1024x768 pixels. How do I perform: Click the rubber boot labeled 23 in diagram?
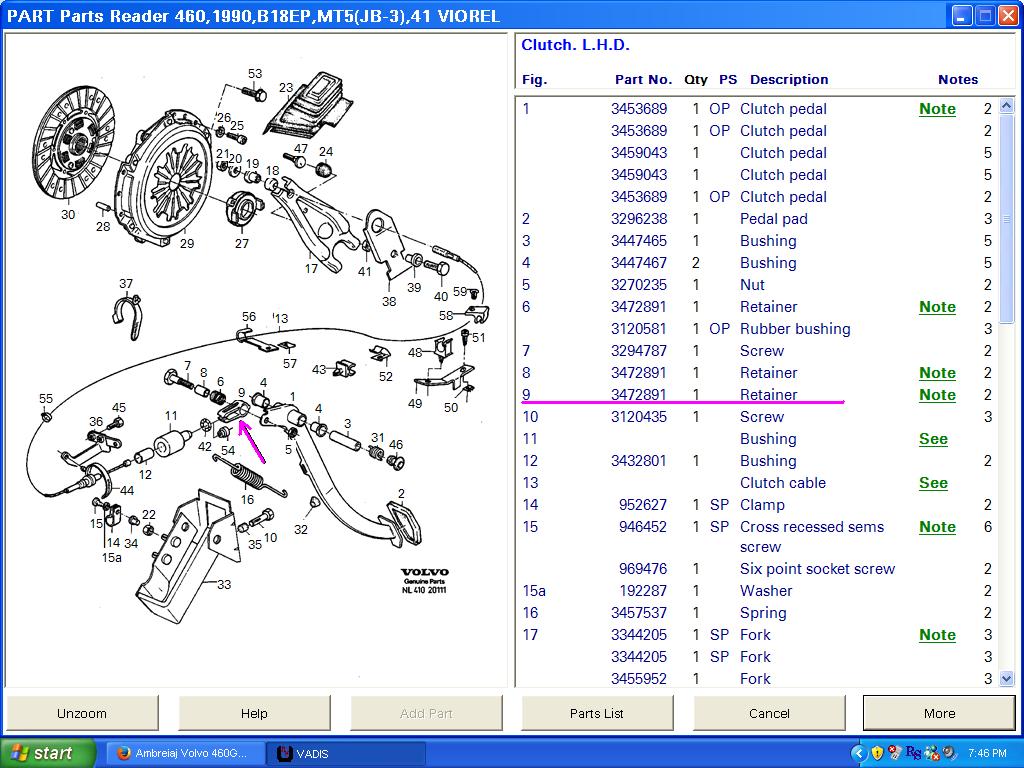click(x=308, y=106)
